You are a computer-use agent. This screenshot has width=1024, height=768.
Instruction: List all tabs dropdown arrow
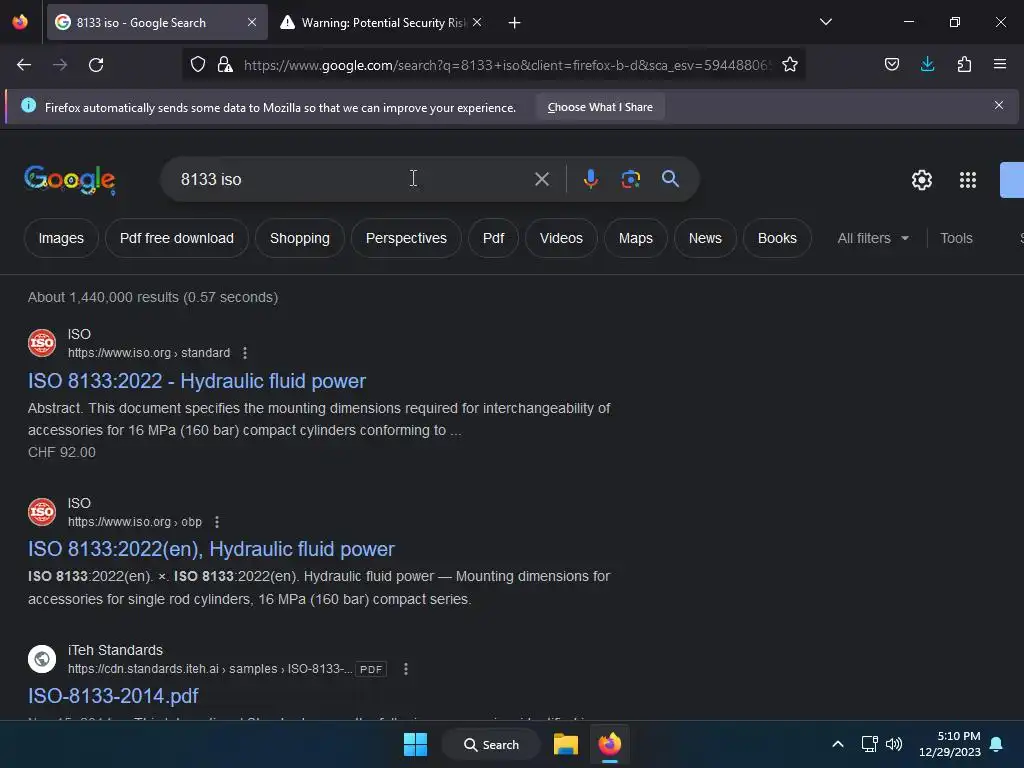pyautogui.click(x=825, y=22)
